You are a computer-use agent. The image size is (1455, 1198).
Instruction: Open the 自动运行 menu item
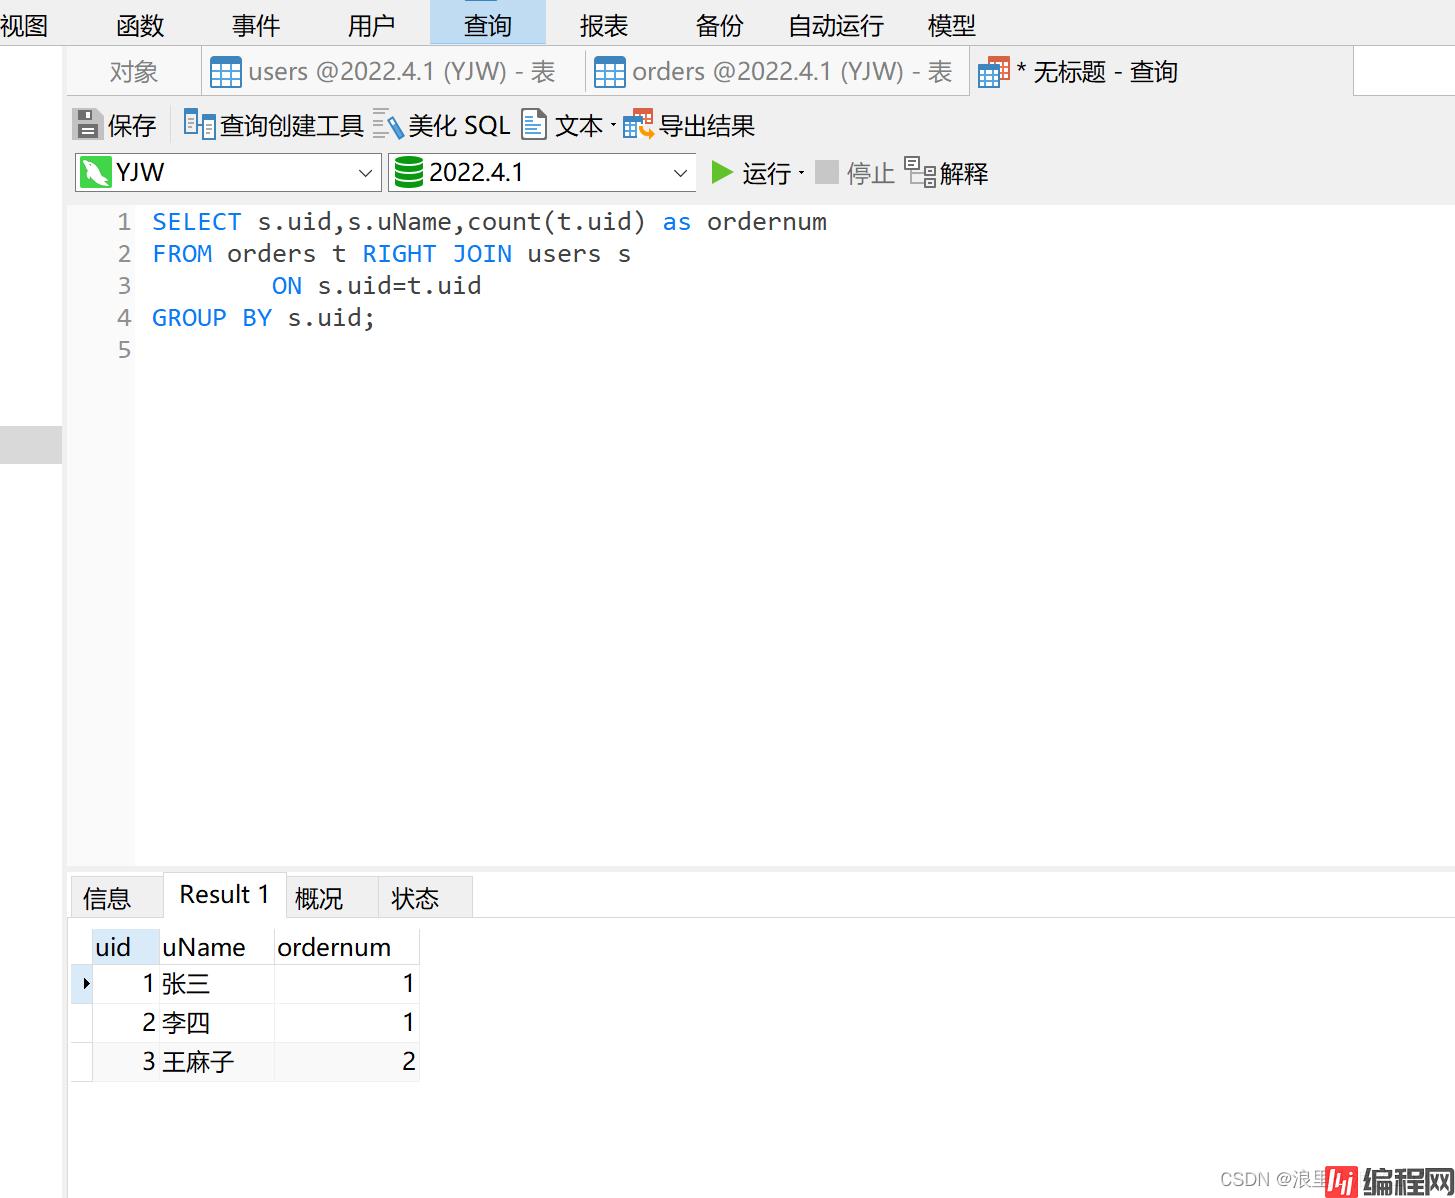click(836, 26)
